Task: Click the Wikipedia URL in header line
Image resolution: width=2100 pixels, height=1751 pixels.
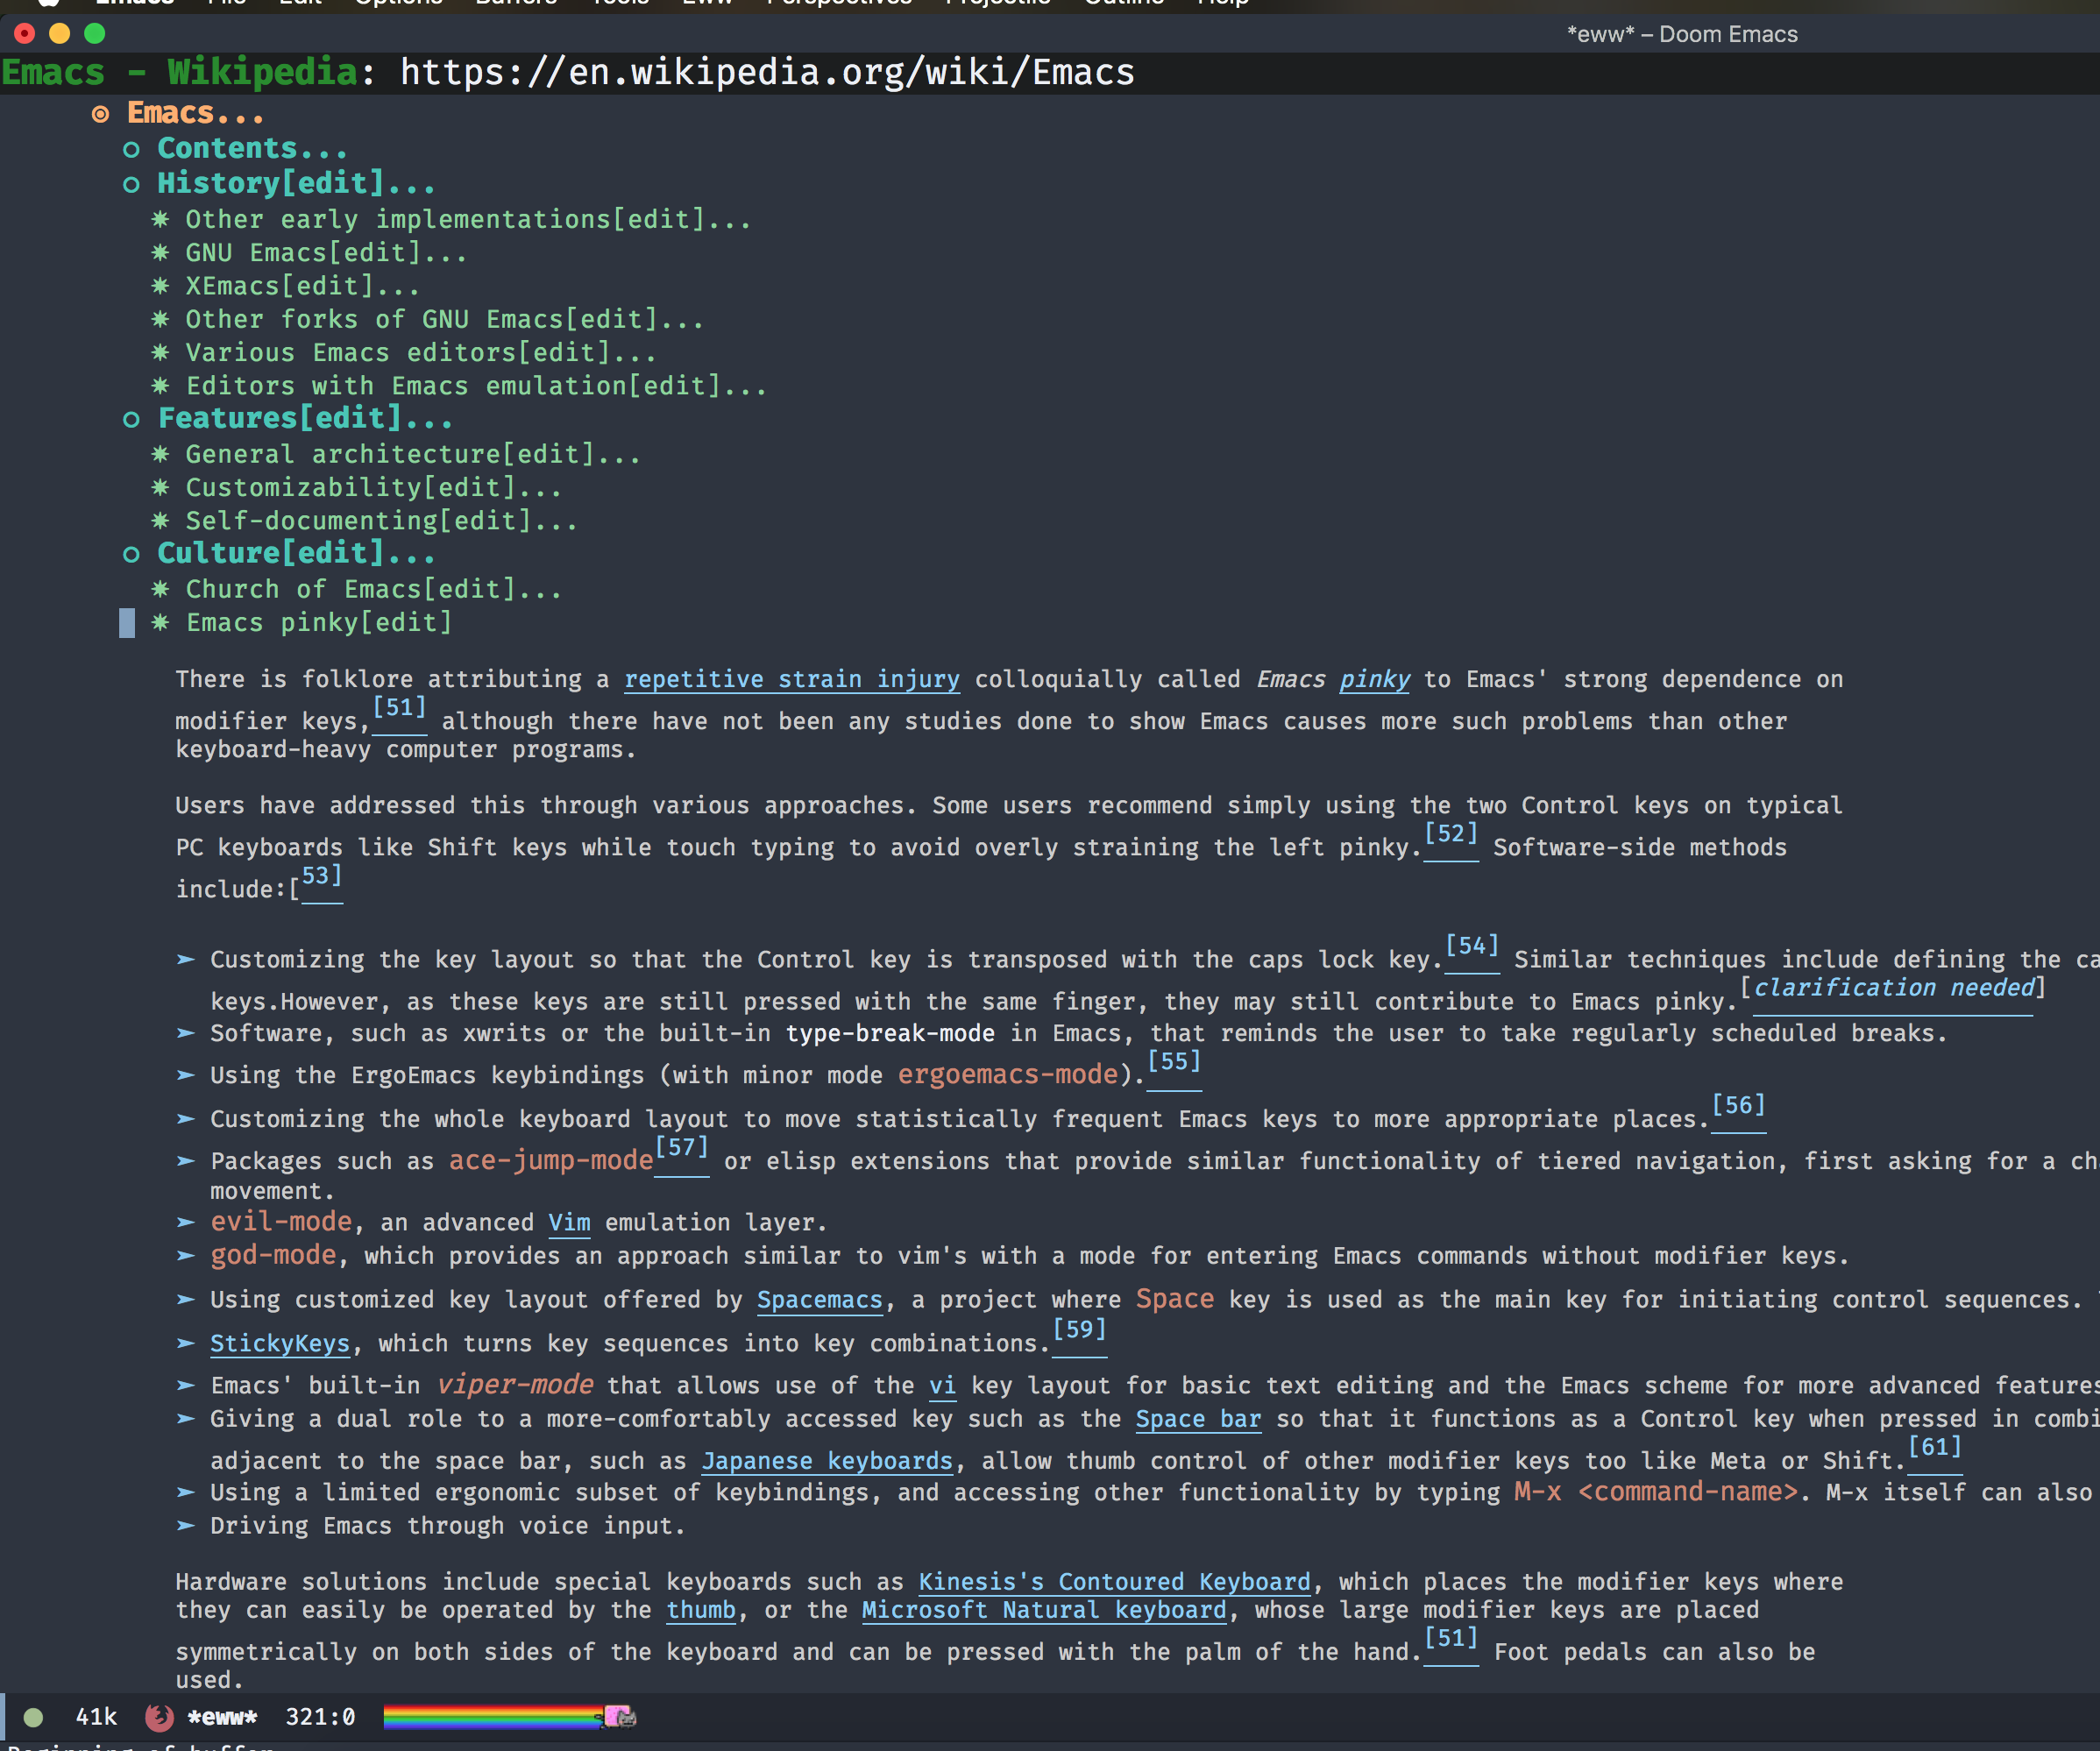Action: click(x=767, y=72)
